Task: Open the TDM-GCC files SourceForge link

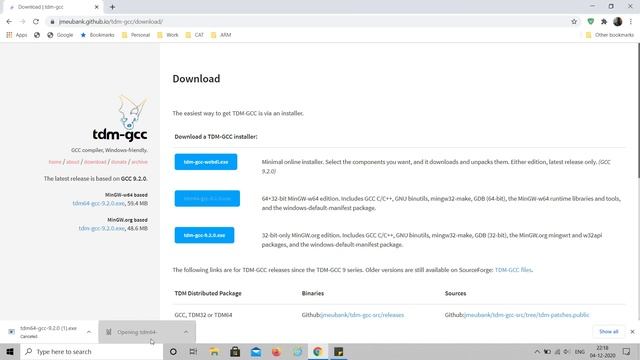Action: coord(513,270)
